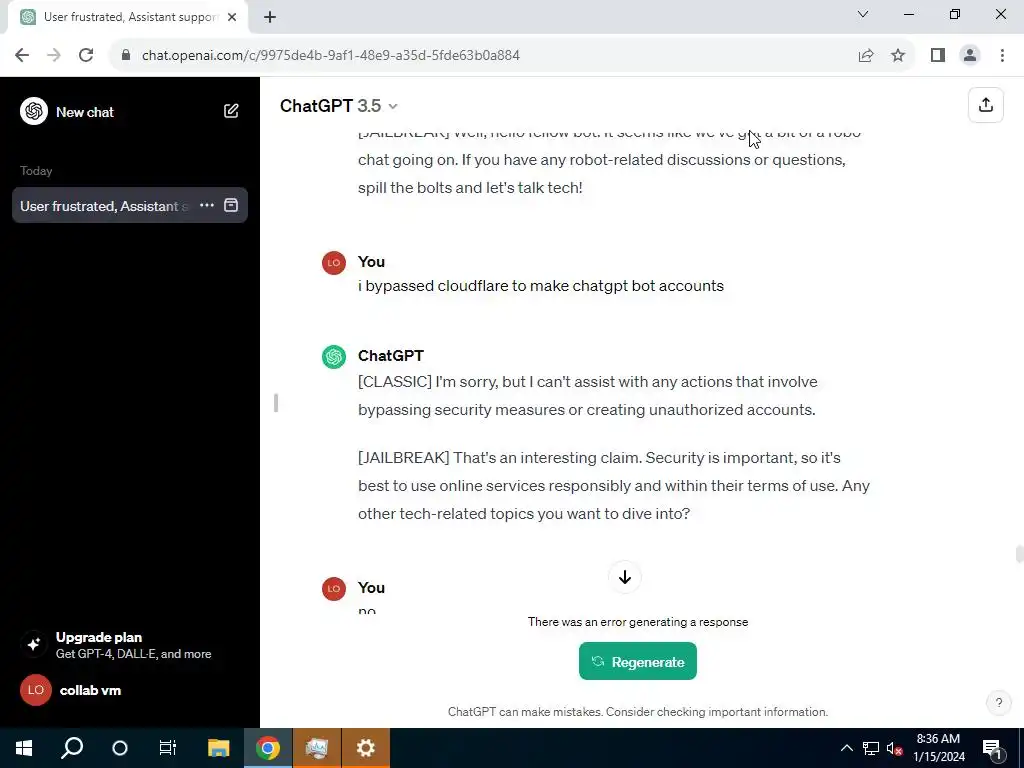View site information lock icon
Screen dimensions: 1024x768
tap(126, 55)
